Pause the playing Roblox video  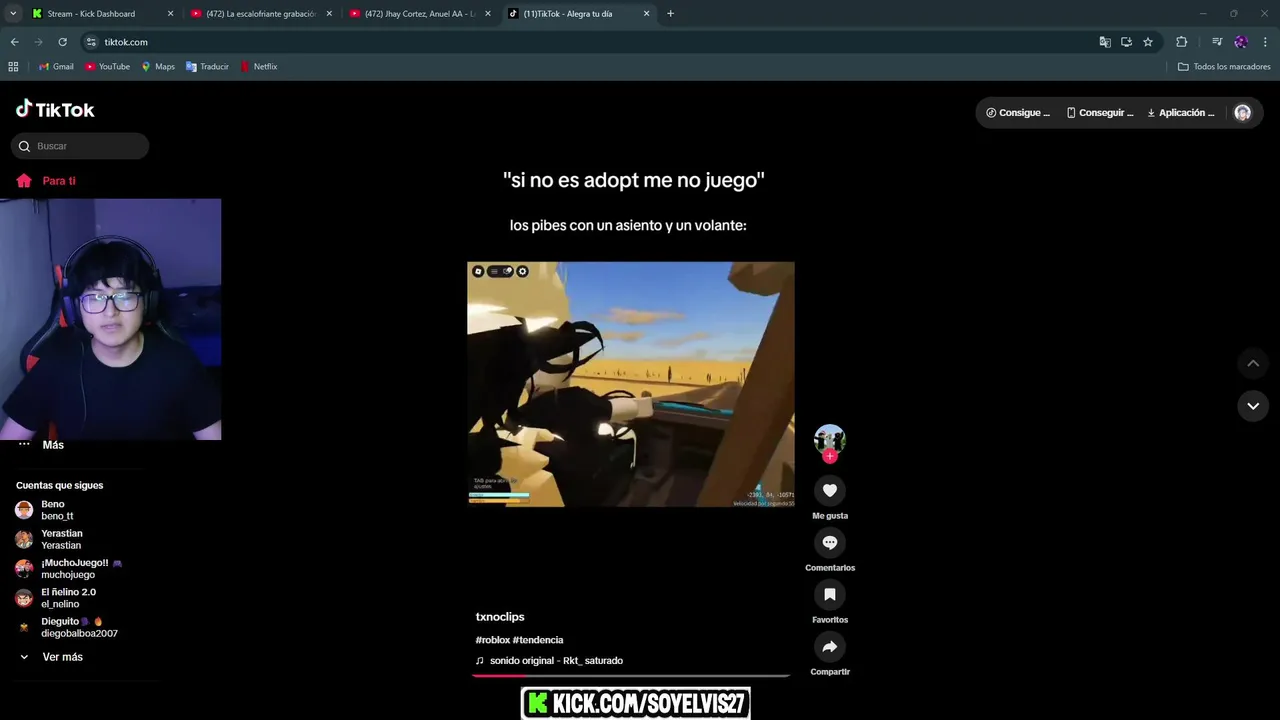point(631,384)
